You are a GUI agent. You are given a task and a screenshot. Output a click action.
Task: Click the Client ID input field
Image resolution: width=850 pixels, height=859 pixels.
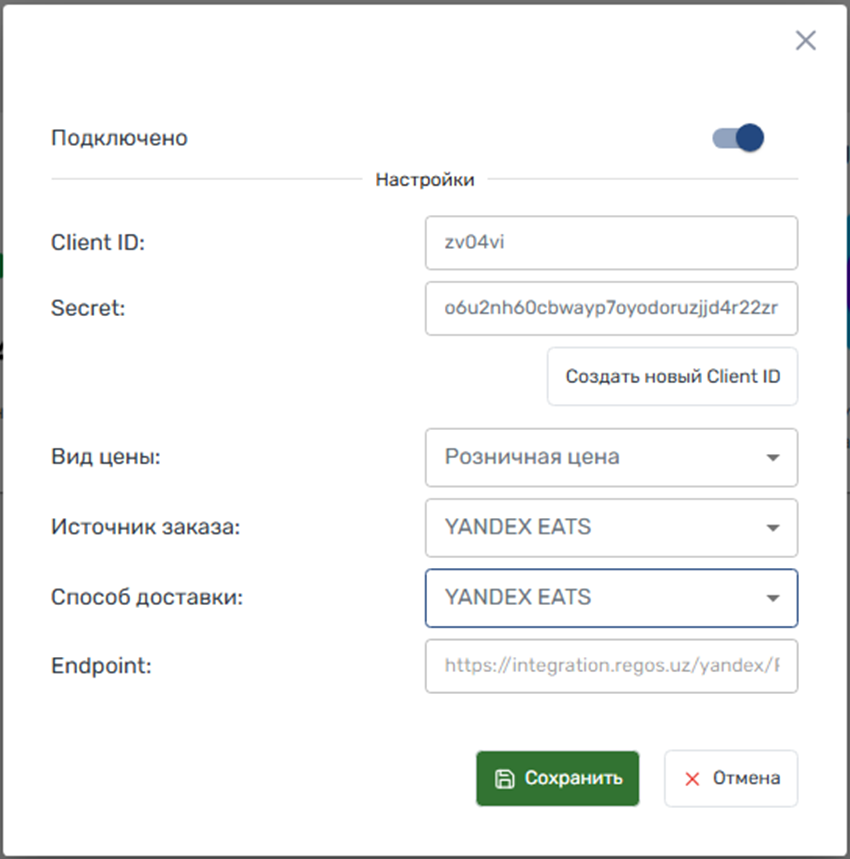point(611,243)
